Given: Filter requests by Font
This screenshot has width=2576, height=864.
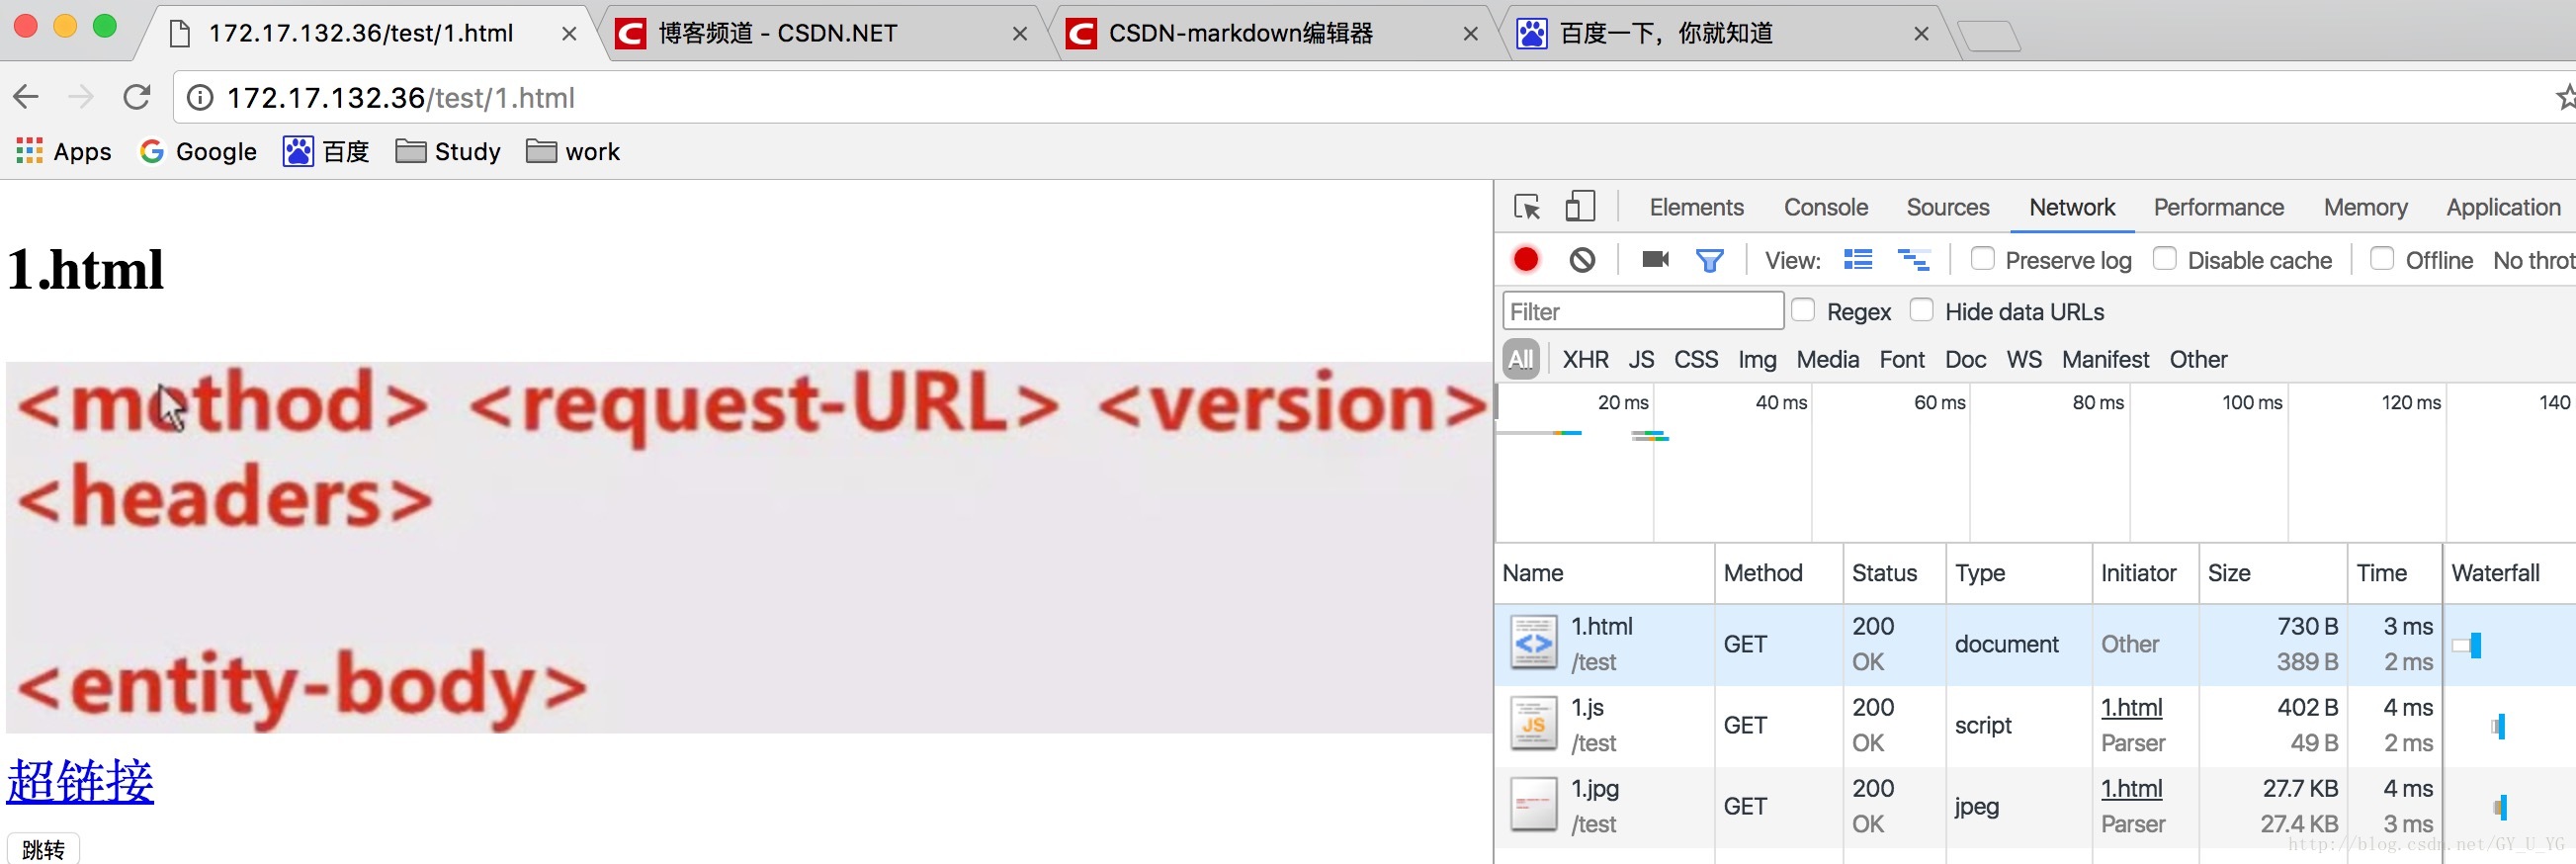Looking at the screenshot, I should click(x=1902, y=359).
